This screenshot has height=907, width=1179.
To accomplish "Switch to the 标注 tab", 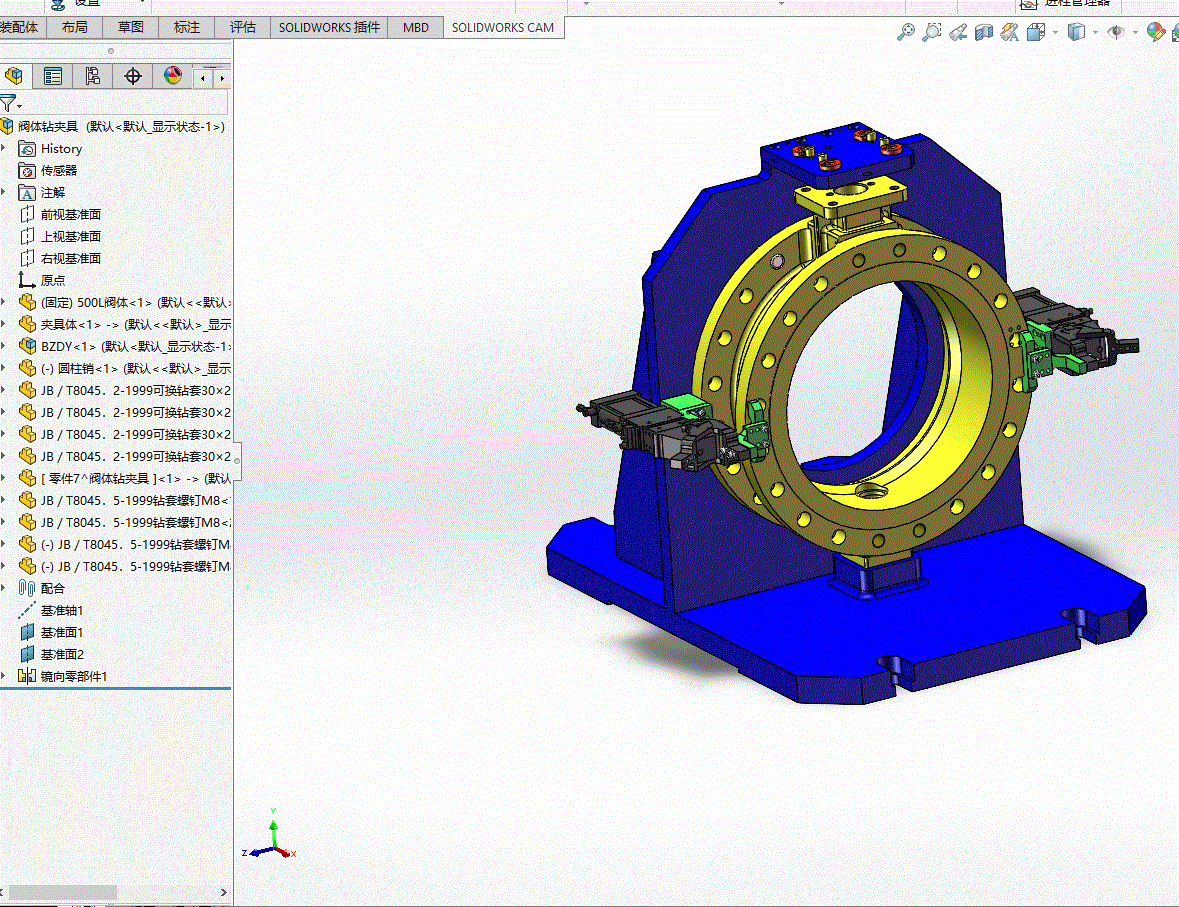I will (x=186, y=28).
